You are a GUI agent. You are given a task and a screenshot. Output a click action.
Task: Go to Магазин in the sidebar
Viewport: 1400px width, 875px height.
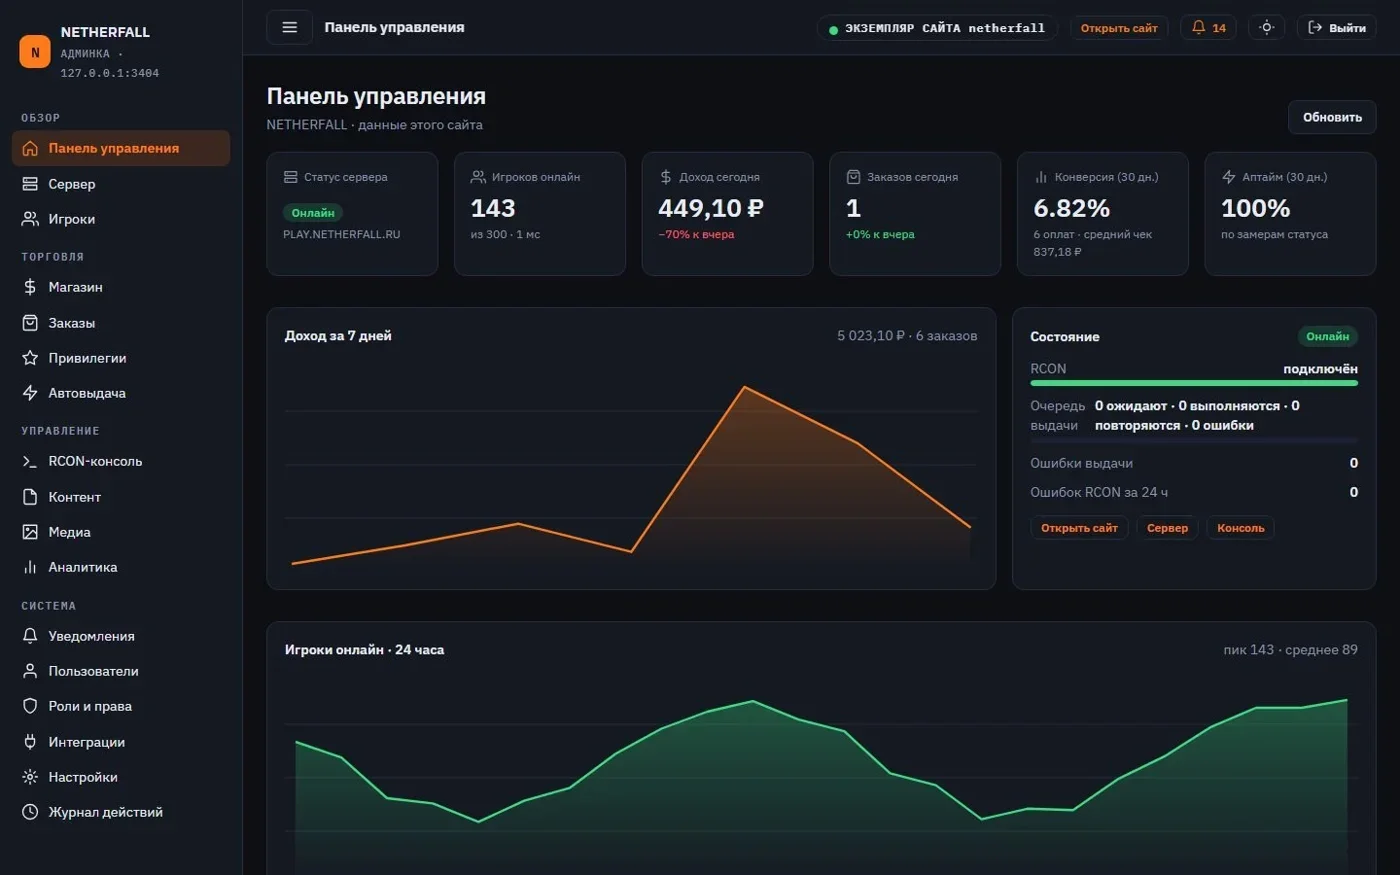pos(121,287)
